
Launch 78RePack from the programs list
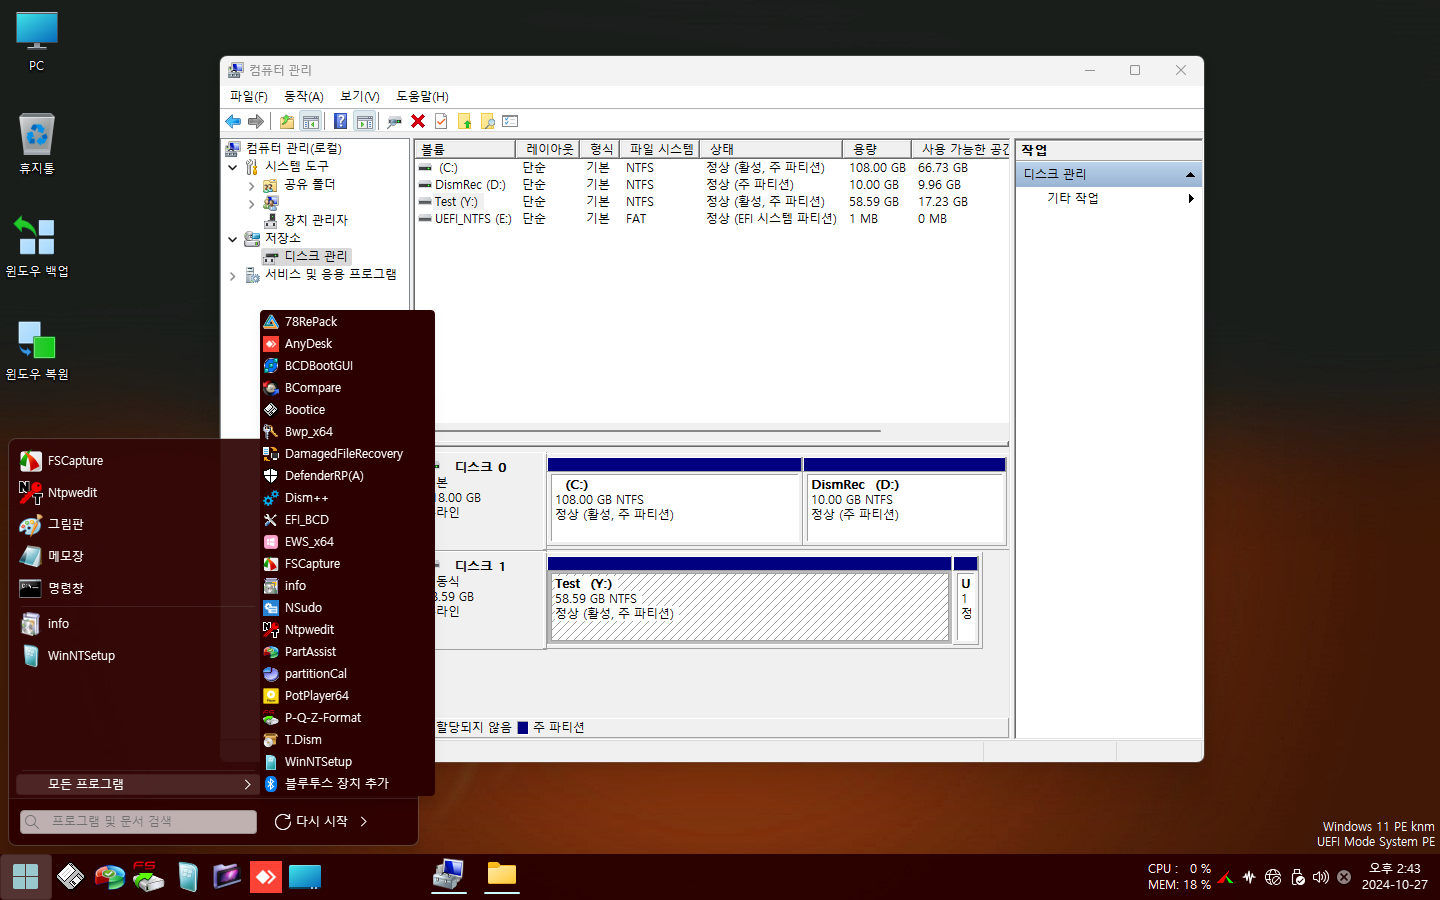[x=346, y=322]
